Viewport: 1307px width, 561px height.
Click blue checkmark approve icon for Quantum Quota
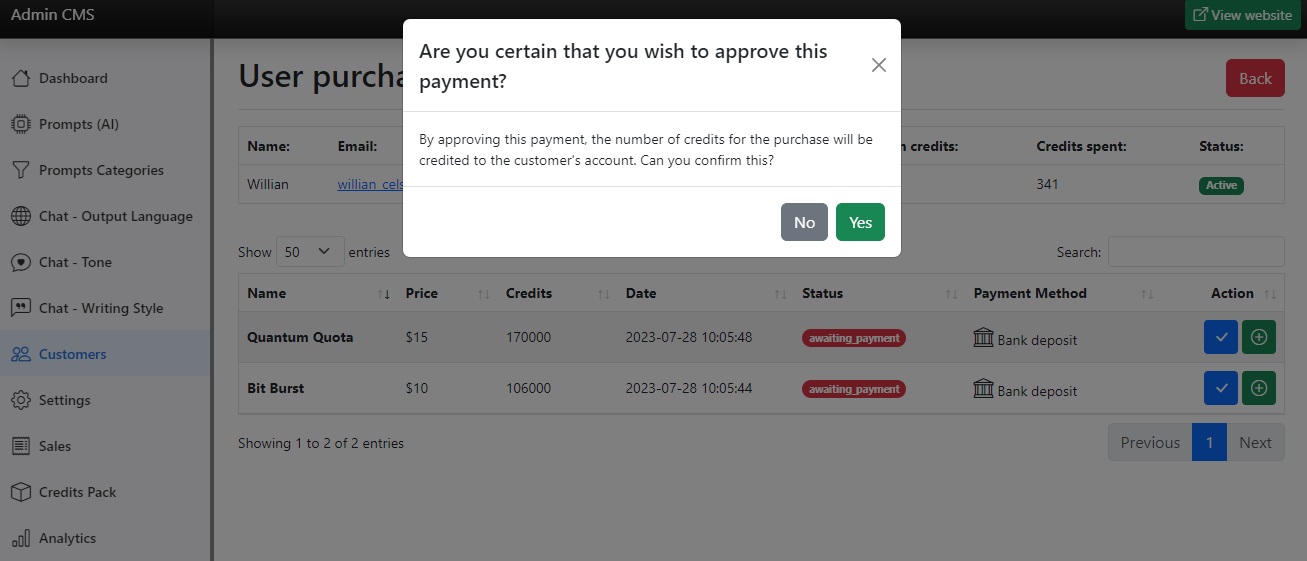[x=1221, y=337]
